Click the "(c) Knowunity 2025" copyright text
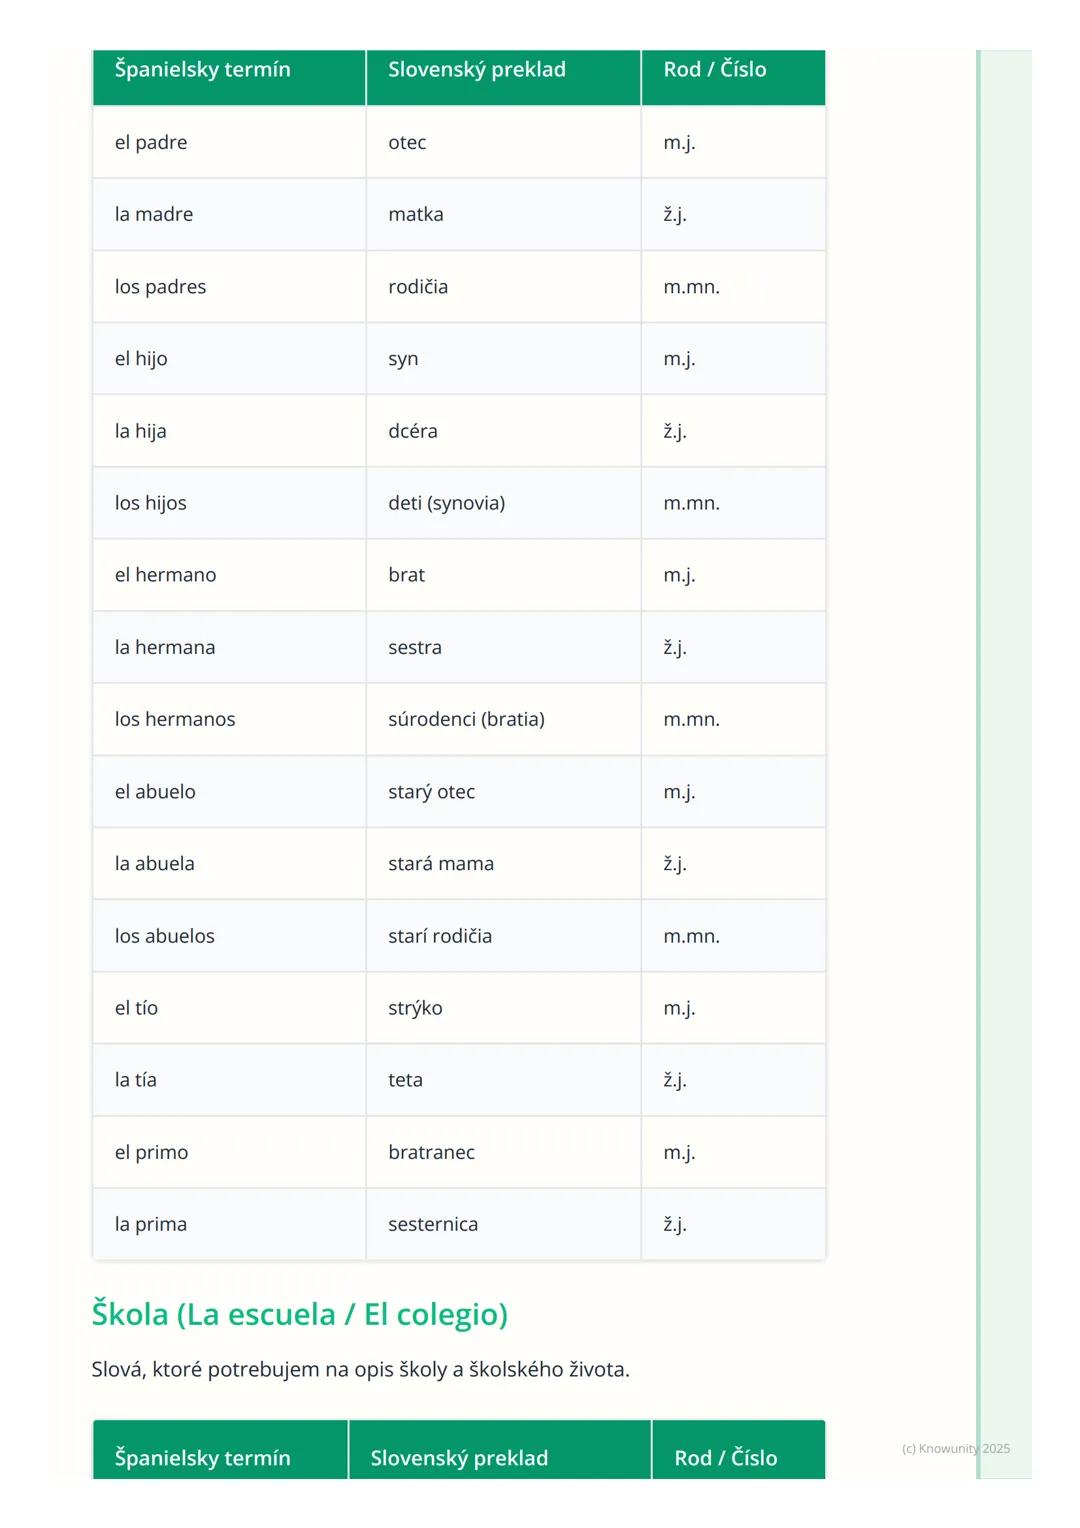 (x=955, y=1449)
